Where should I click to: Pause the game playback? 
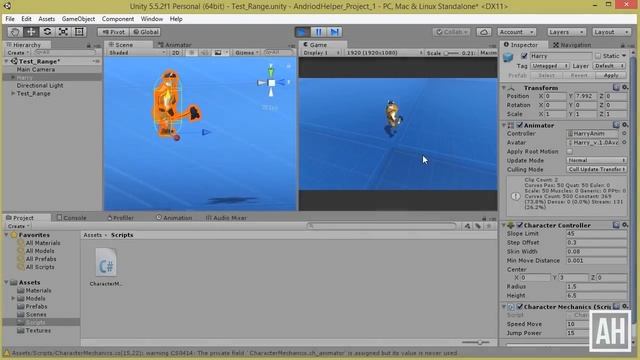coord(318,32)
